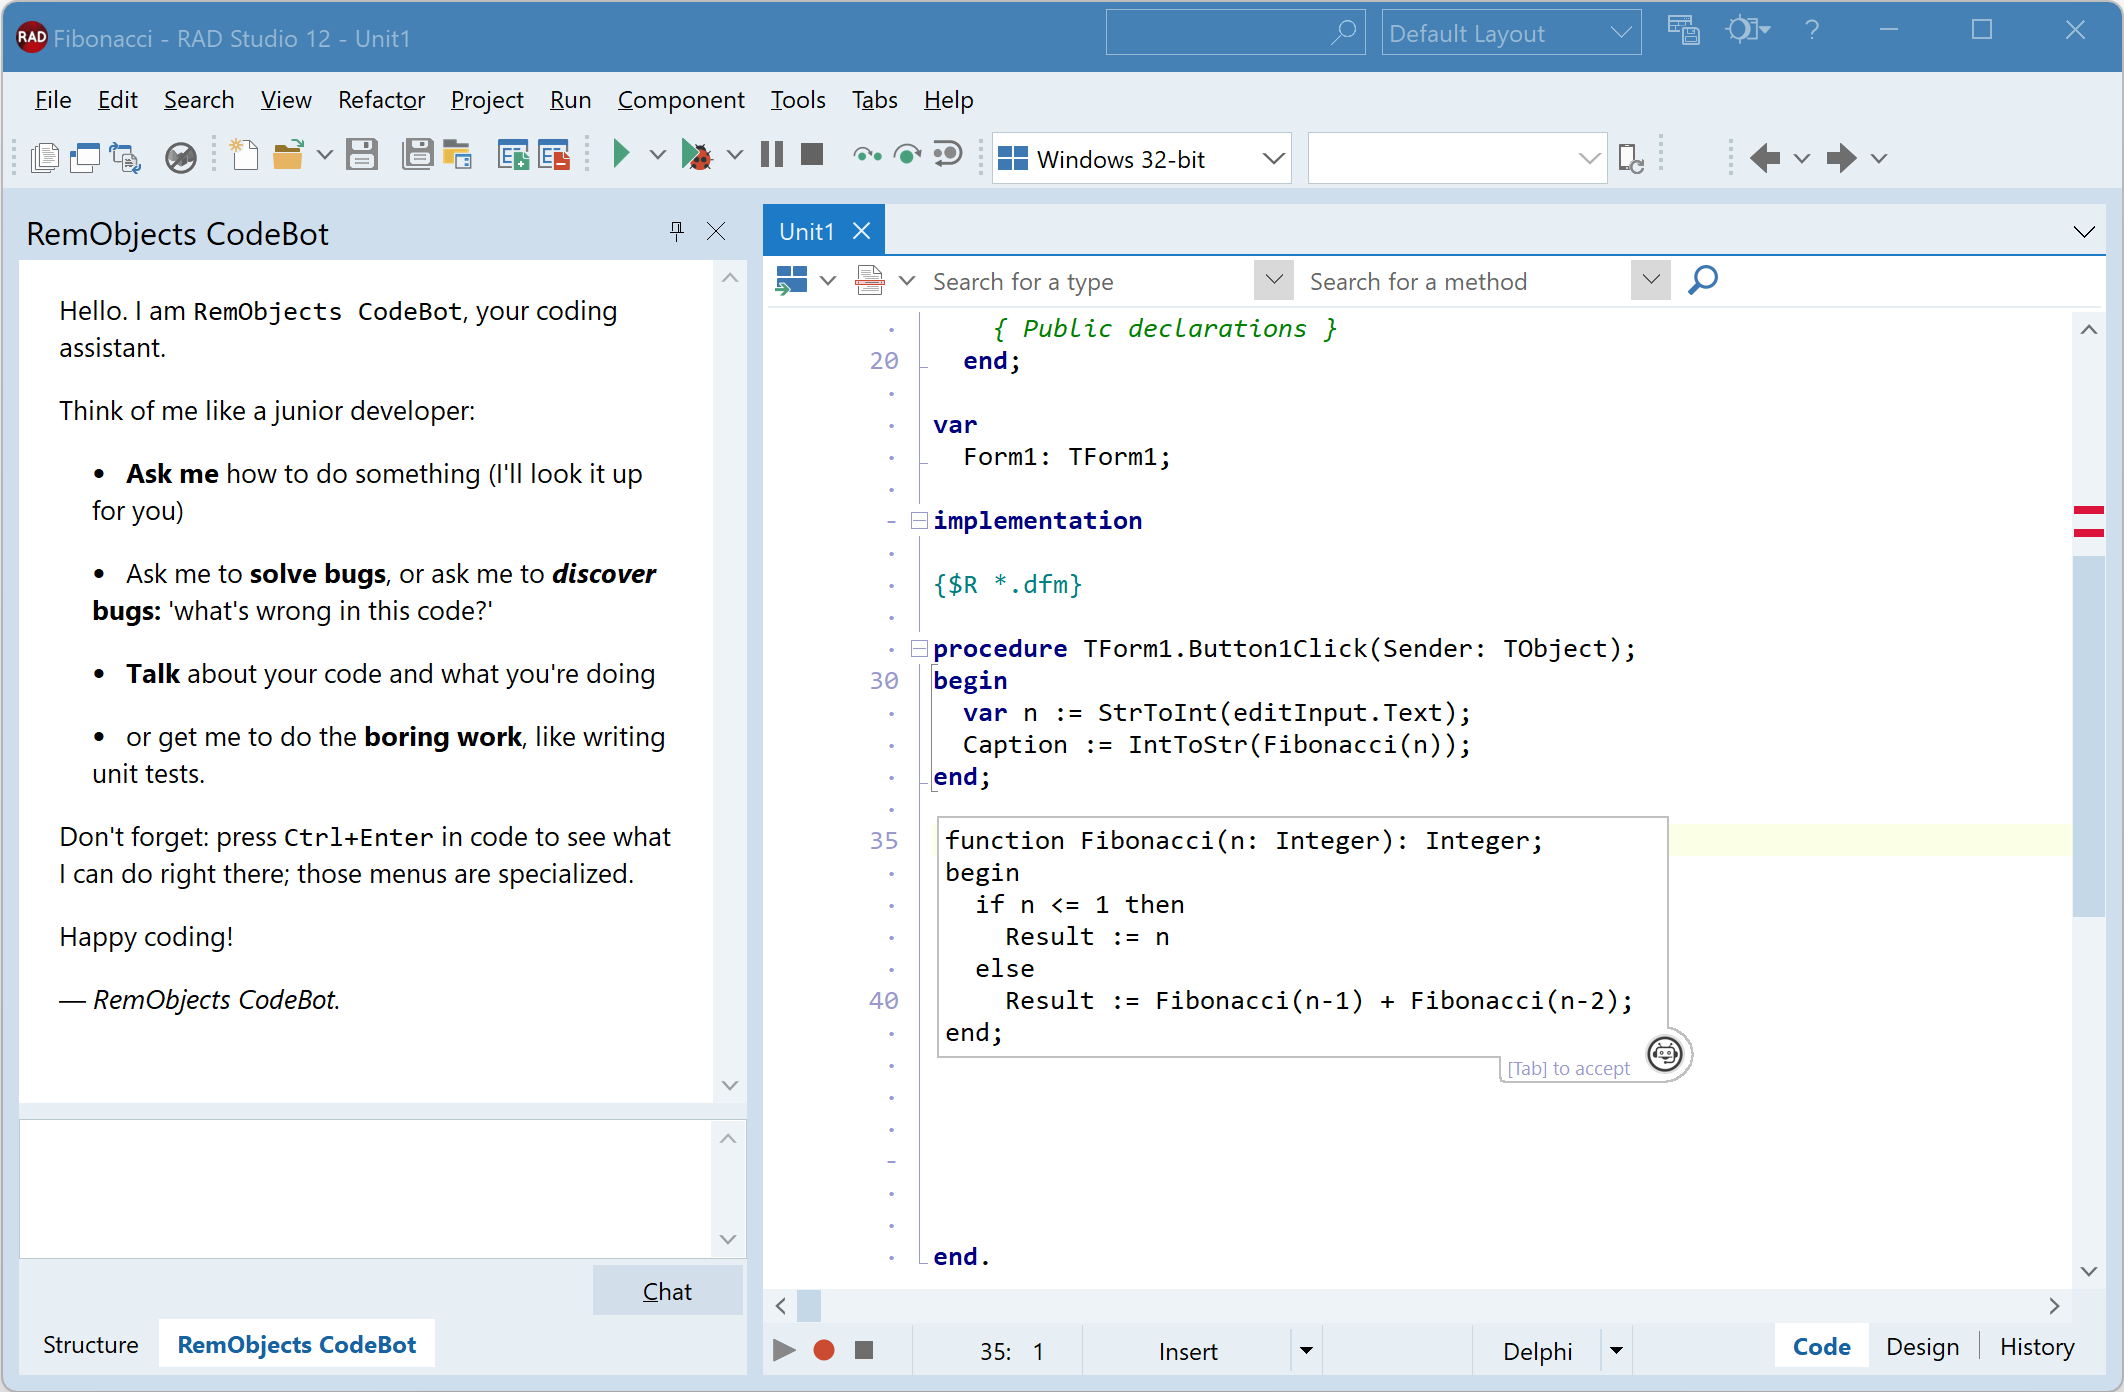The image size is (2124, 1392).
Task: Click the Save All icon
Action: tap(416, 156)
